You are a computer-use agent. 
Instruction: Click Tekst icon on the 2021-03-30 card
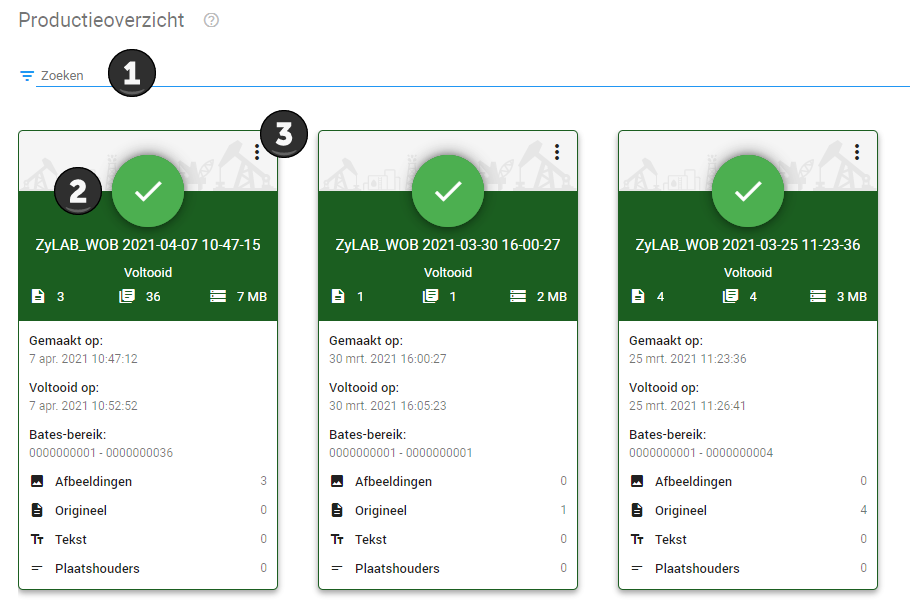point(338,539)
